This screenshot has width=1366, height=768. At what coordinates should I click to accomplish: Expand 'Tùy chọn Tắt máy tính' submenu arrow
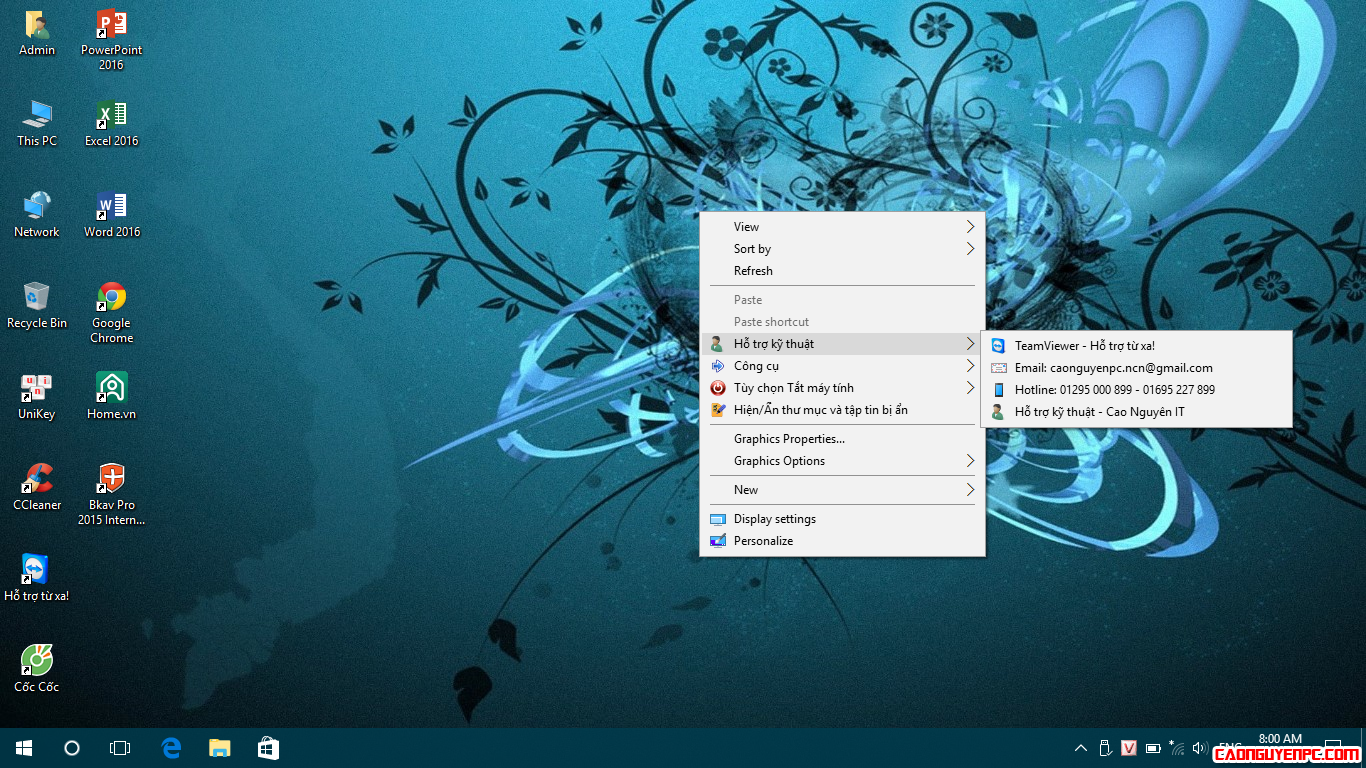click(970, 388)
